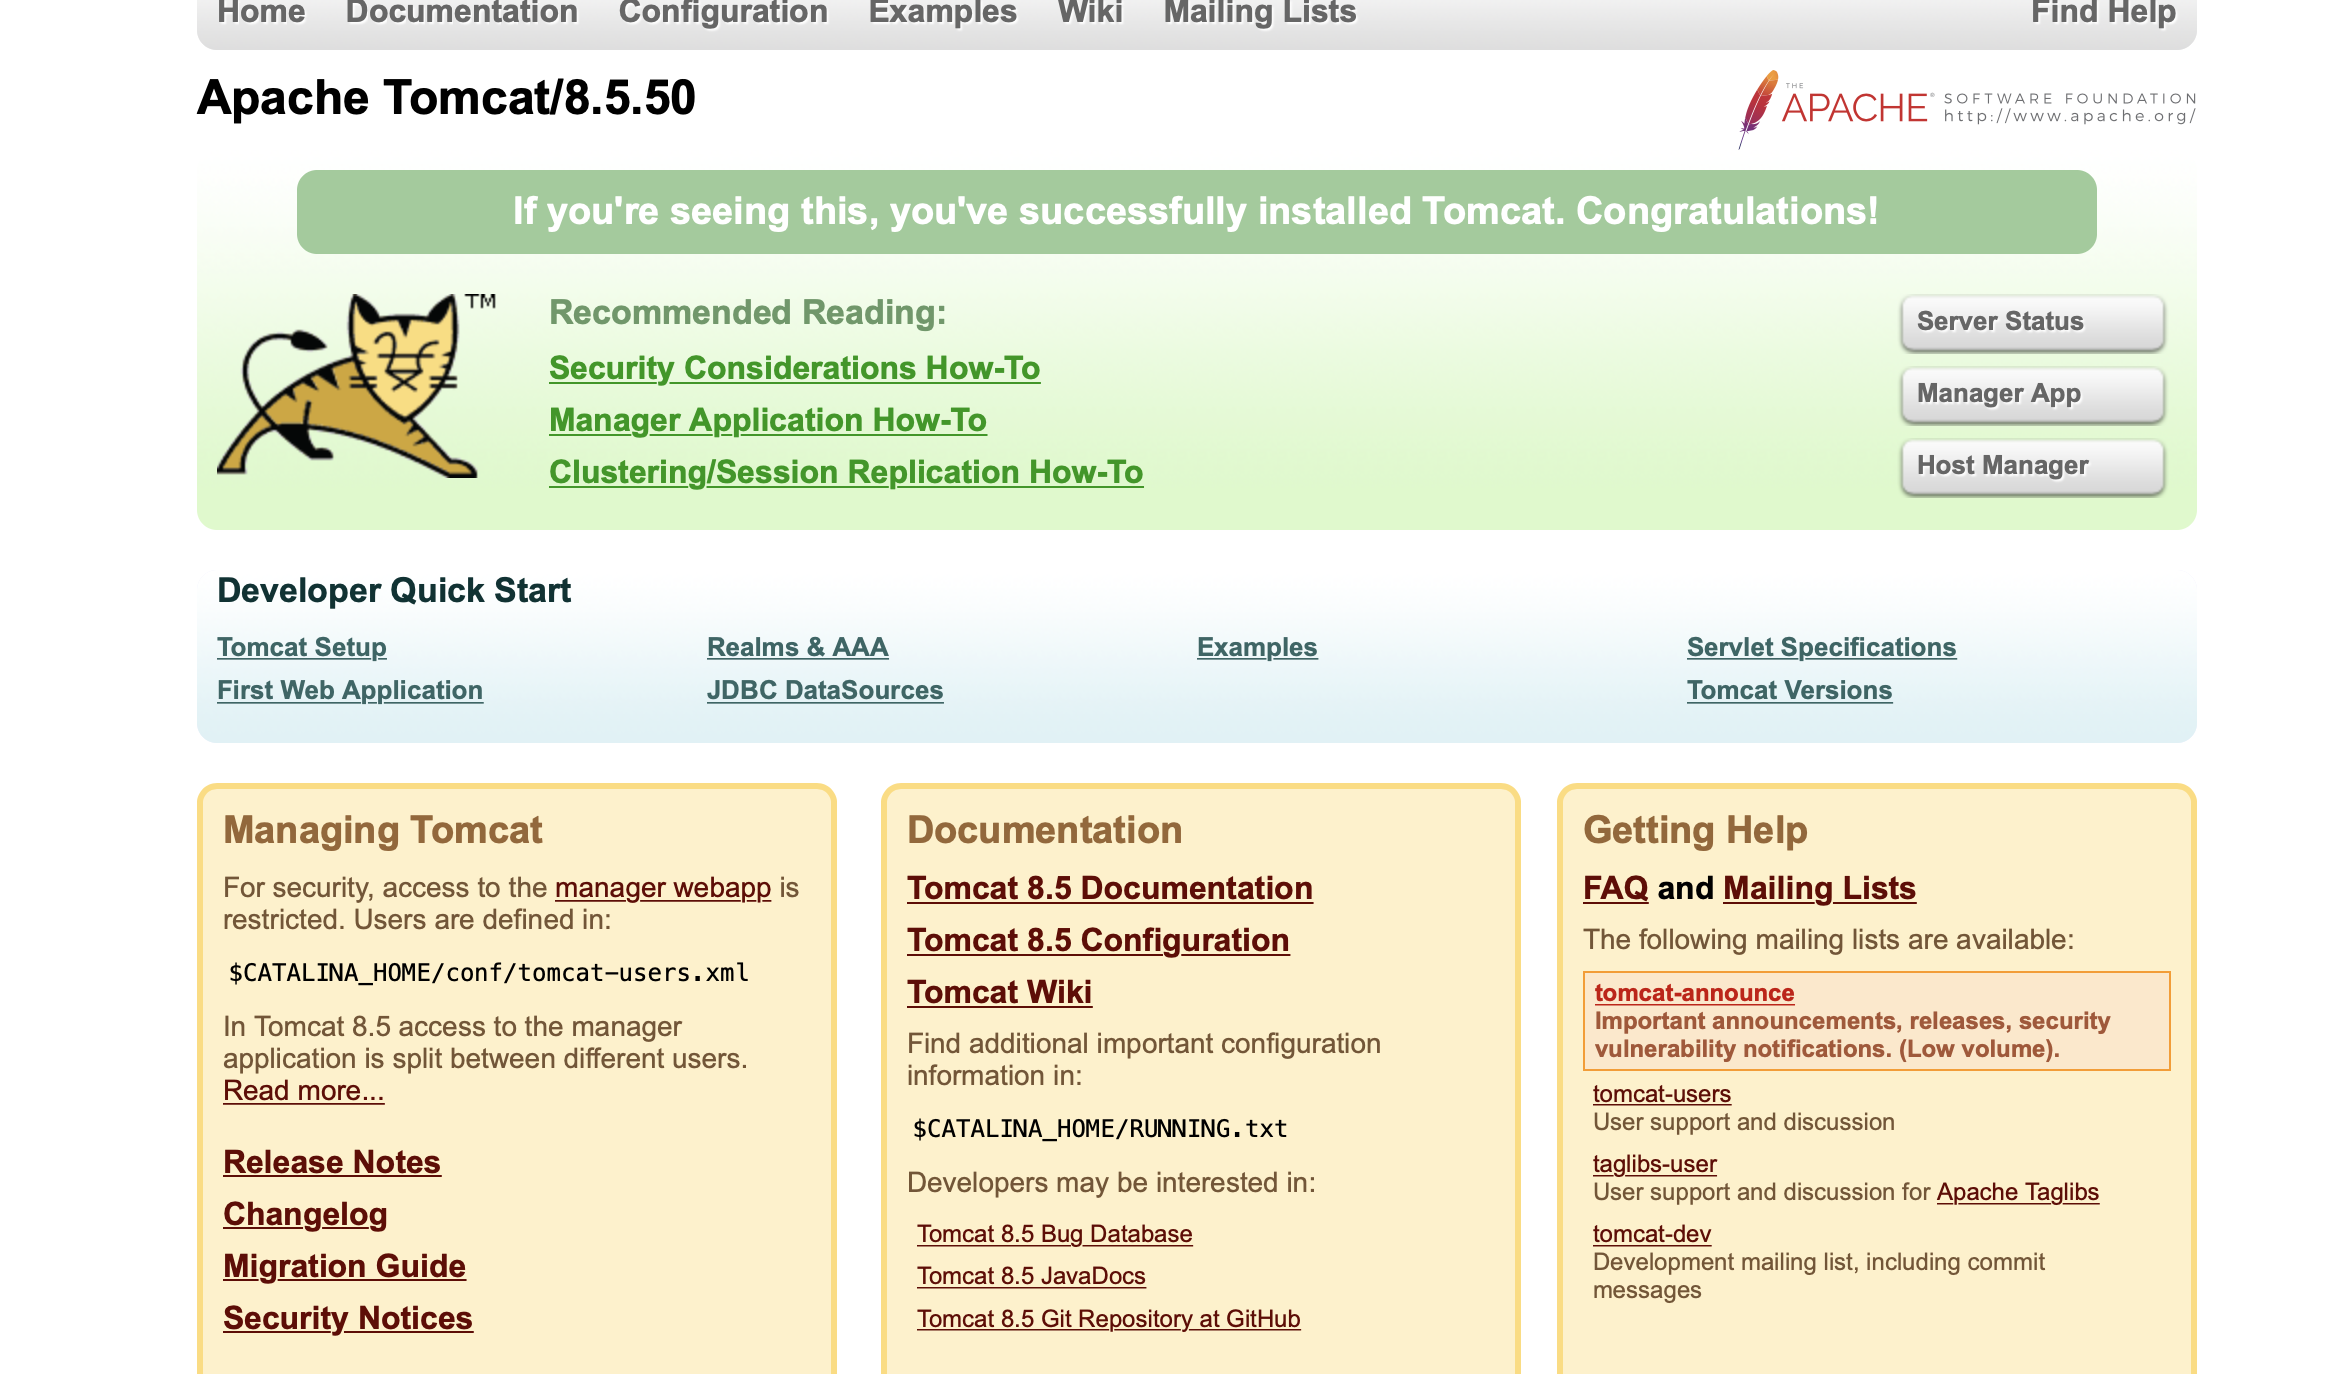This screenshot has width=2342, height=1374.
Task: Click the Manager App button
Action: (x=2032, y=394)
